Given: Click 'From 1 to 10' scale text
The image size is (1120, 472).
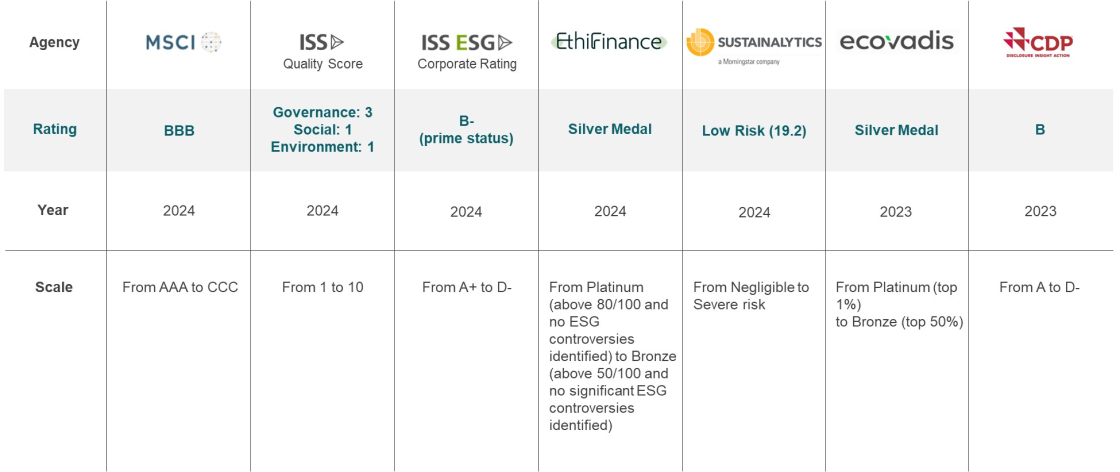Looking at the screenshot, I should coord(323,288).
